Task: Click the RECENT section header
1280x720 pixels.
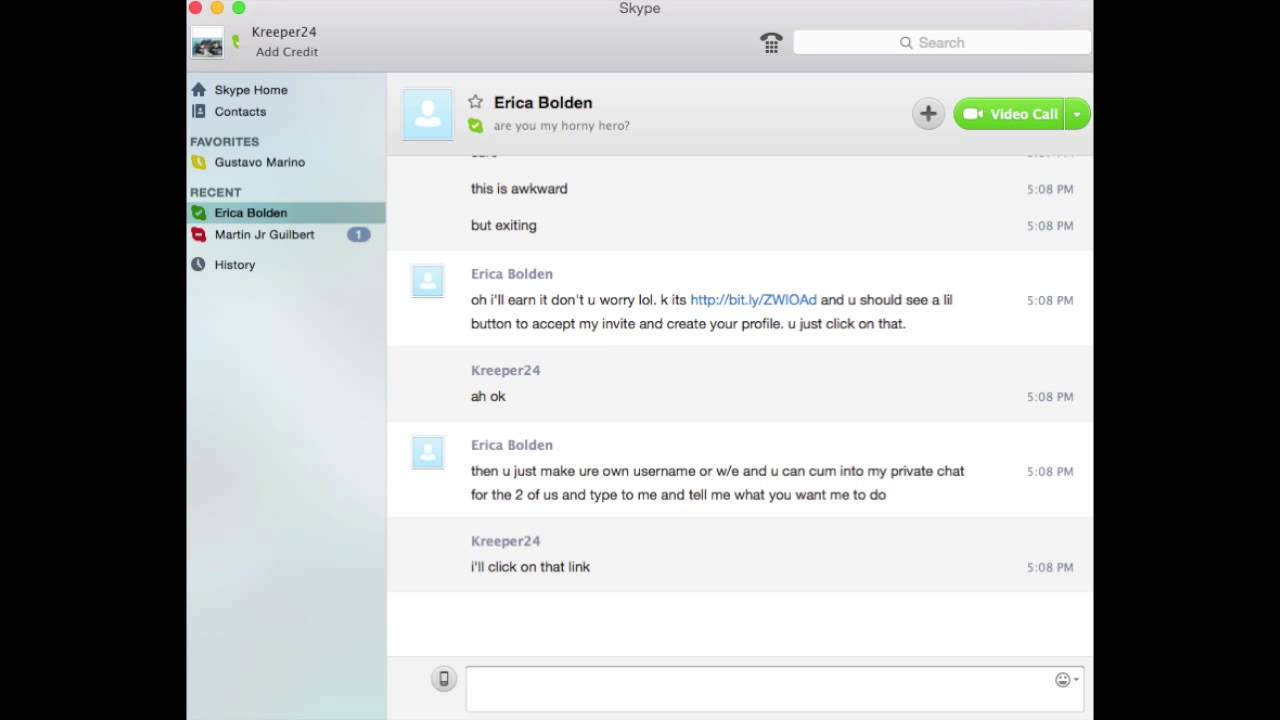Action: point(216,193)
